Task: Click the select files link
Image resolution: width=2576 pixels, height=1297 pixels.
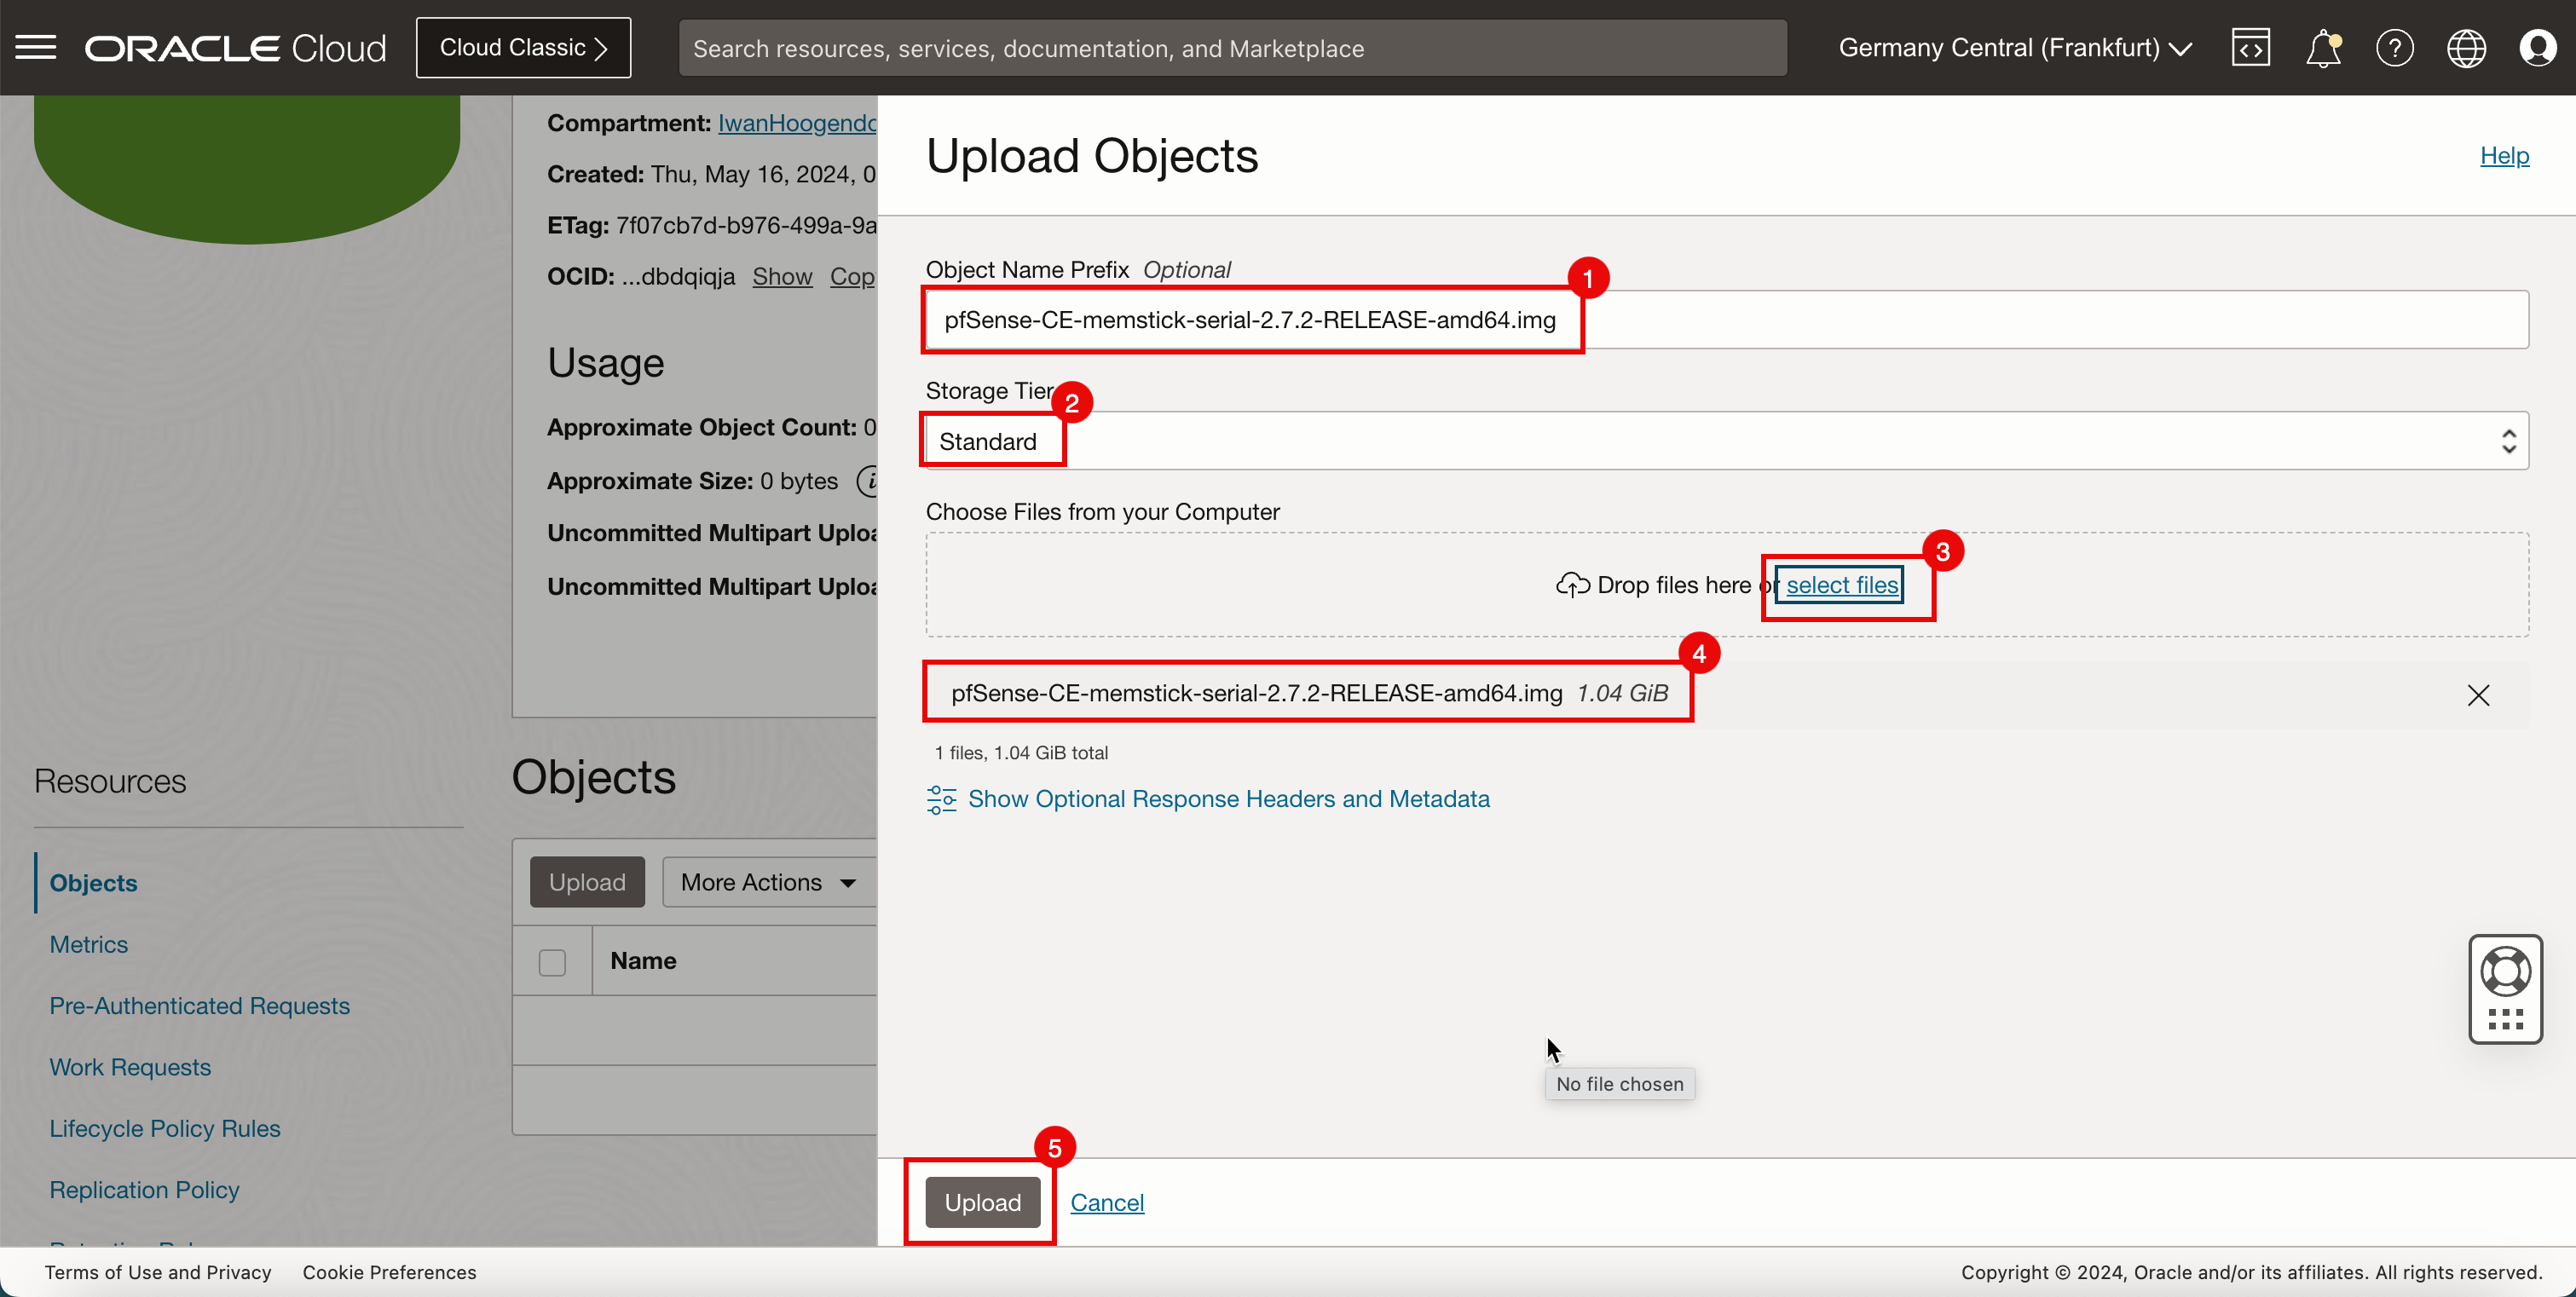Action: click(x=1841, y=585)
